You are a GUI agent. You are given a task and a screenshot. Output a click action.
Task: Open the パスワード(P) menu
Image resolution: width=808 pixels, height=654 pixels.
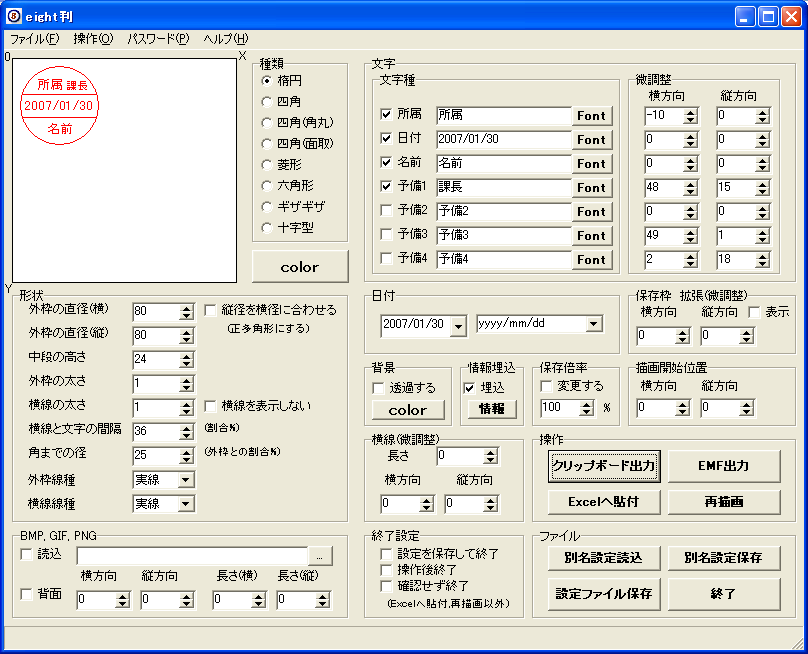click(159, 39)
